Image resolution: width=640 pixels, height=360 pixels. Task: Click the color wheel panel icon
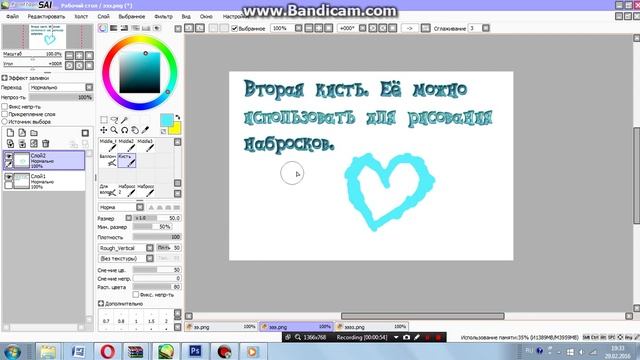click(102, 28)
